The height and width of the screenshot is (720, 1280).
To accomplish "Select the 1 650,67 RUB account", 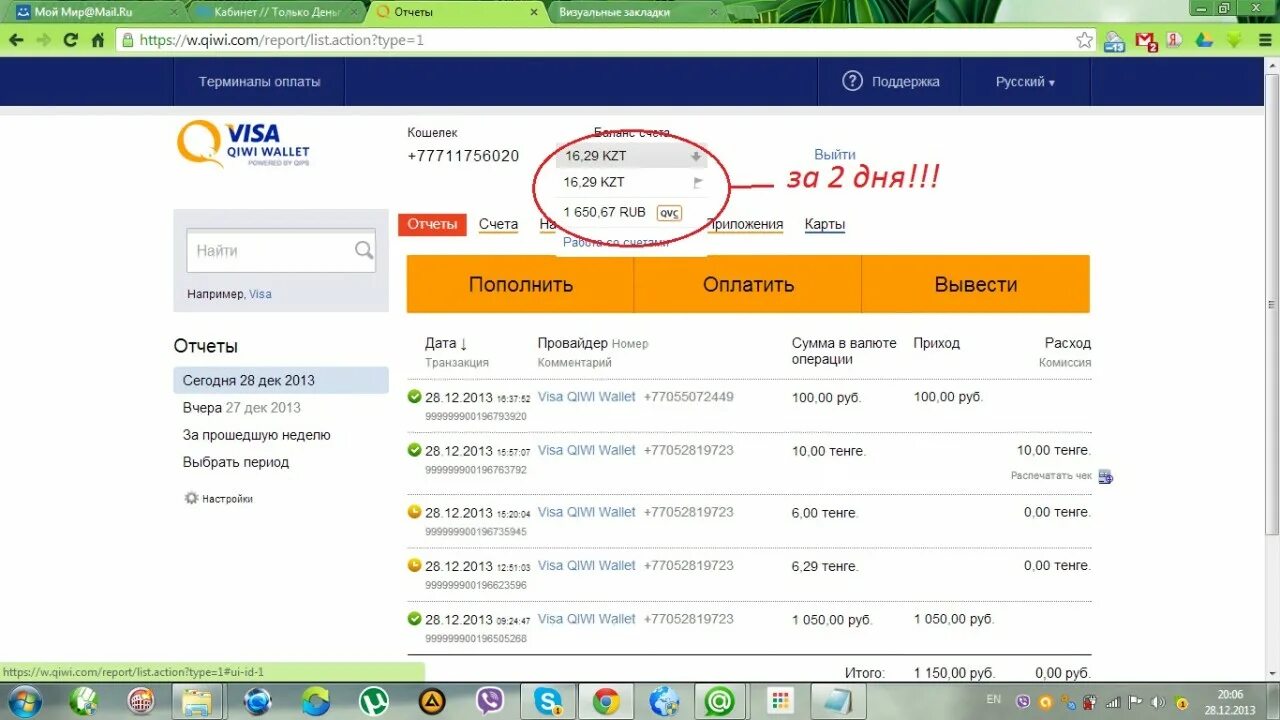I will click(x=632, y=212).
